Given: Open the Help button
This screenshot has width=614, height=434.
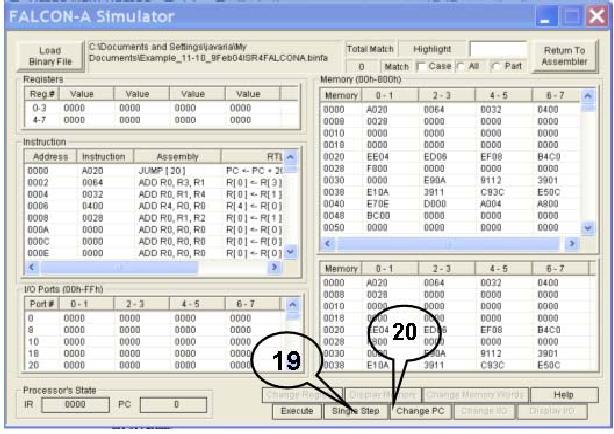Looking at the screenshot, I should pyautogui.click(x=563, y=395).
